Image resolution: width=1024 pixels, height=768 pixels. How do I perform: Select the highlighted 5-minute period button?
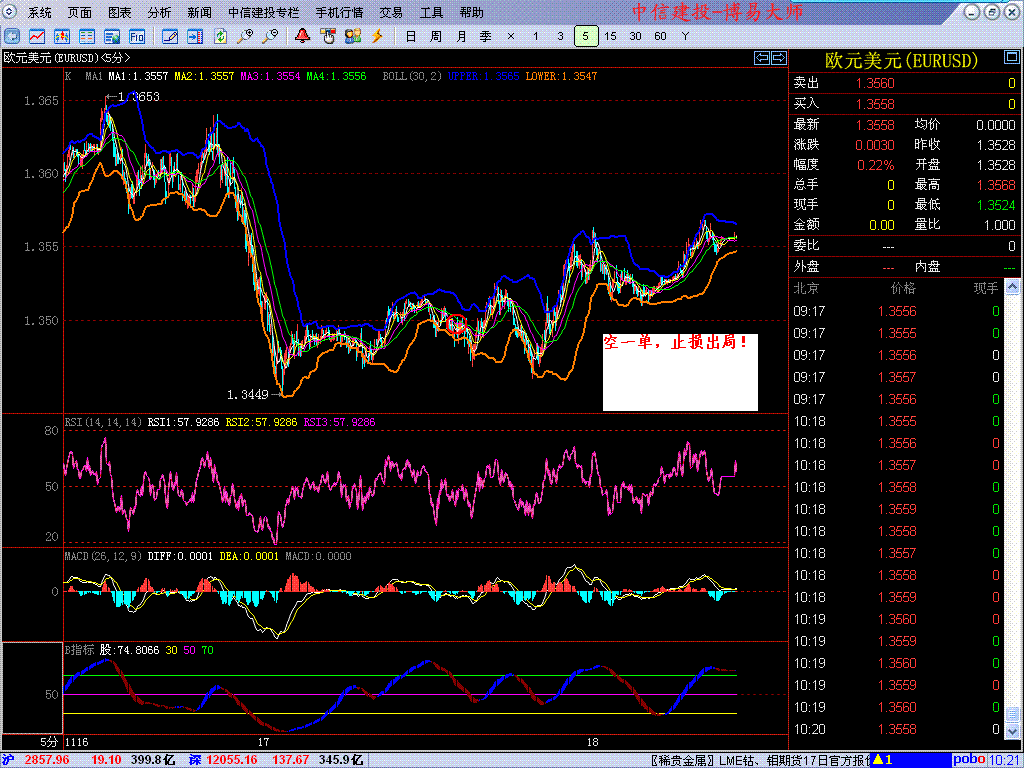586,36
